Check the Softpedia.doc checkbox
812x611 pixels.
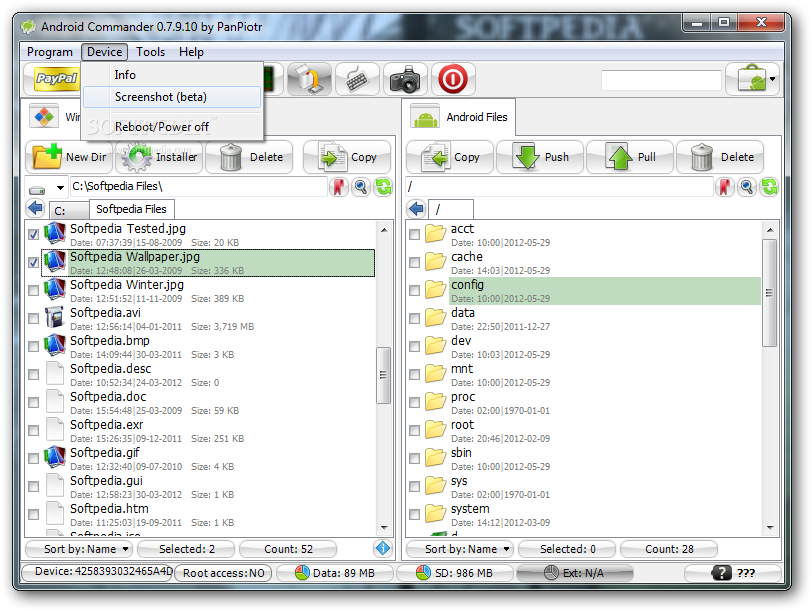34,402
